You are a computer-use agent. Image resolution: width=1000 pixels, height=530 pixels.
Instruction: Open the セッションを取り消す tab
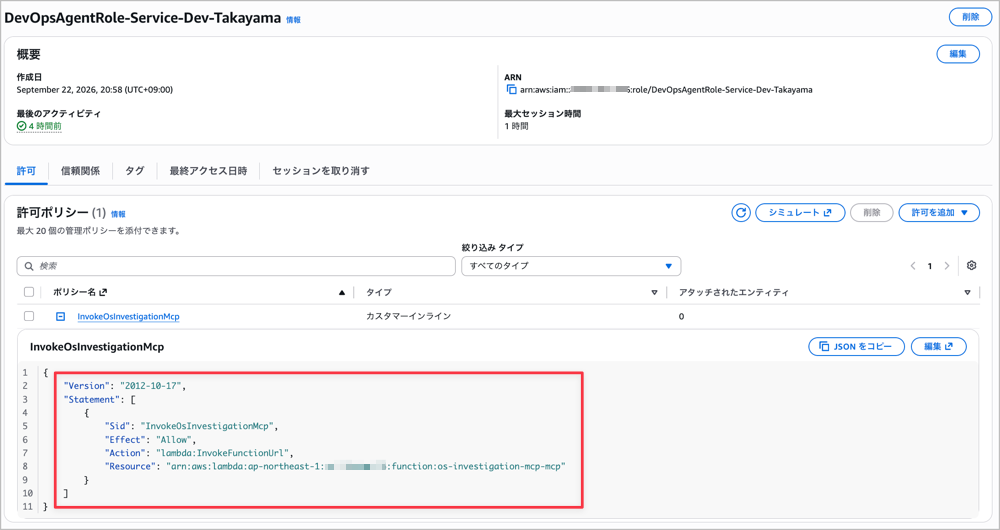pyautogui.click(x=321, y=171)
